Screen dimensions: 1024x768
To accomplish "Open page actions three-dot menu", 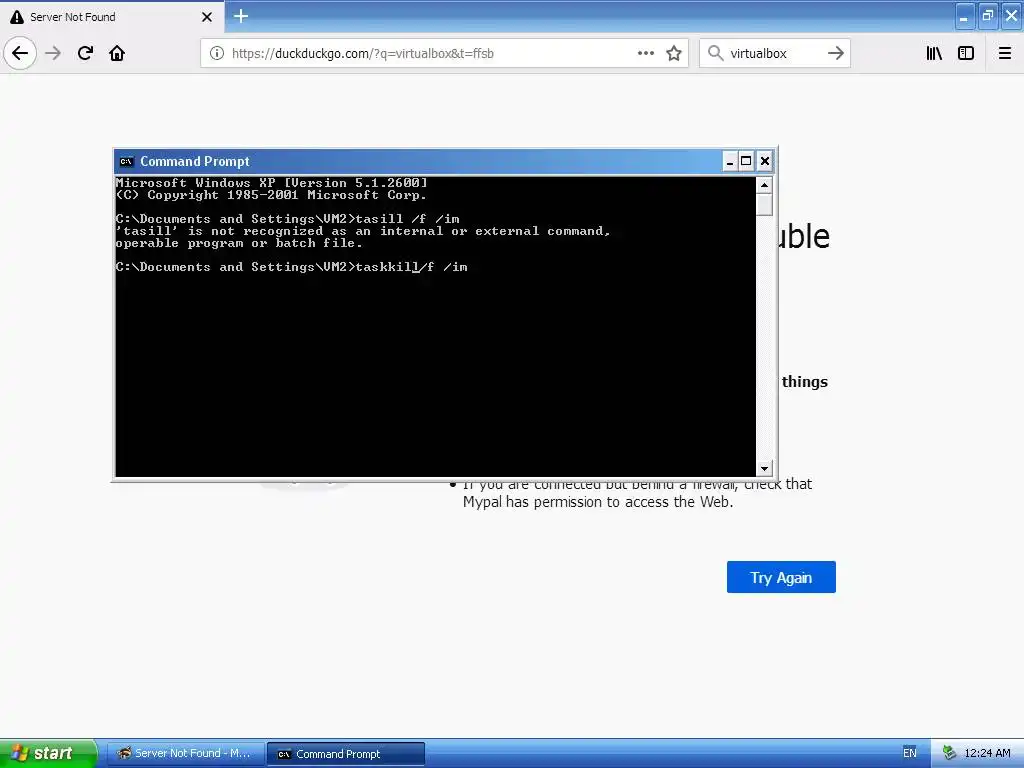I will 646,53.
